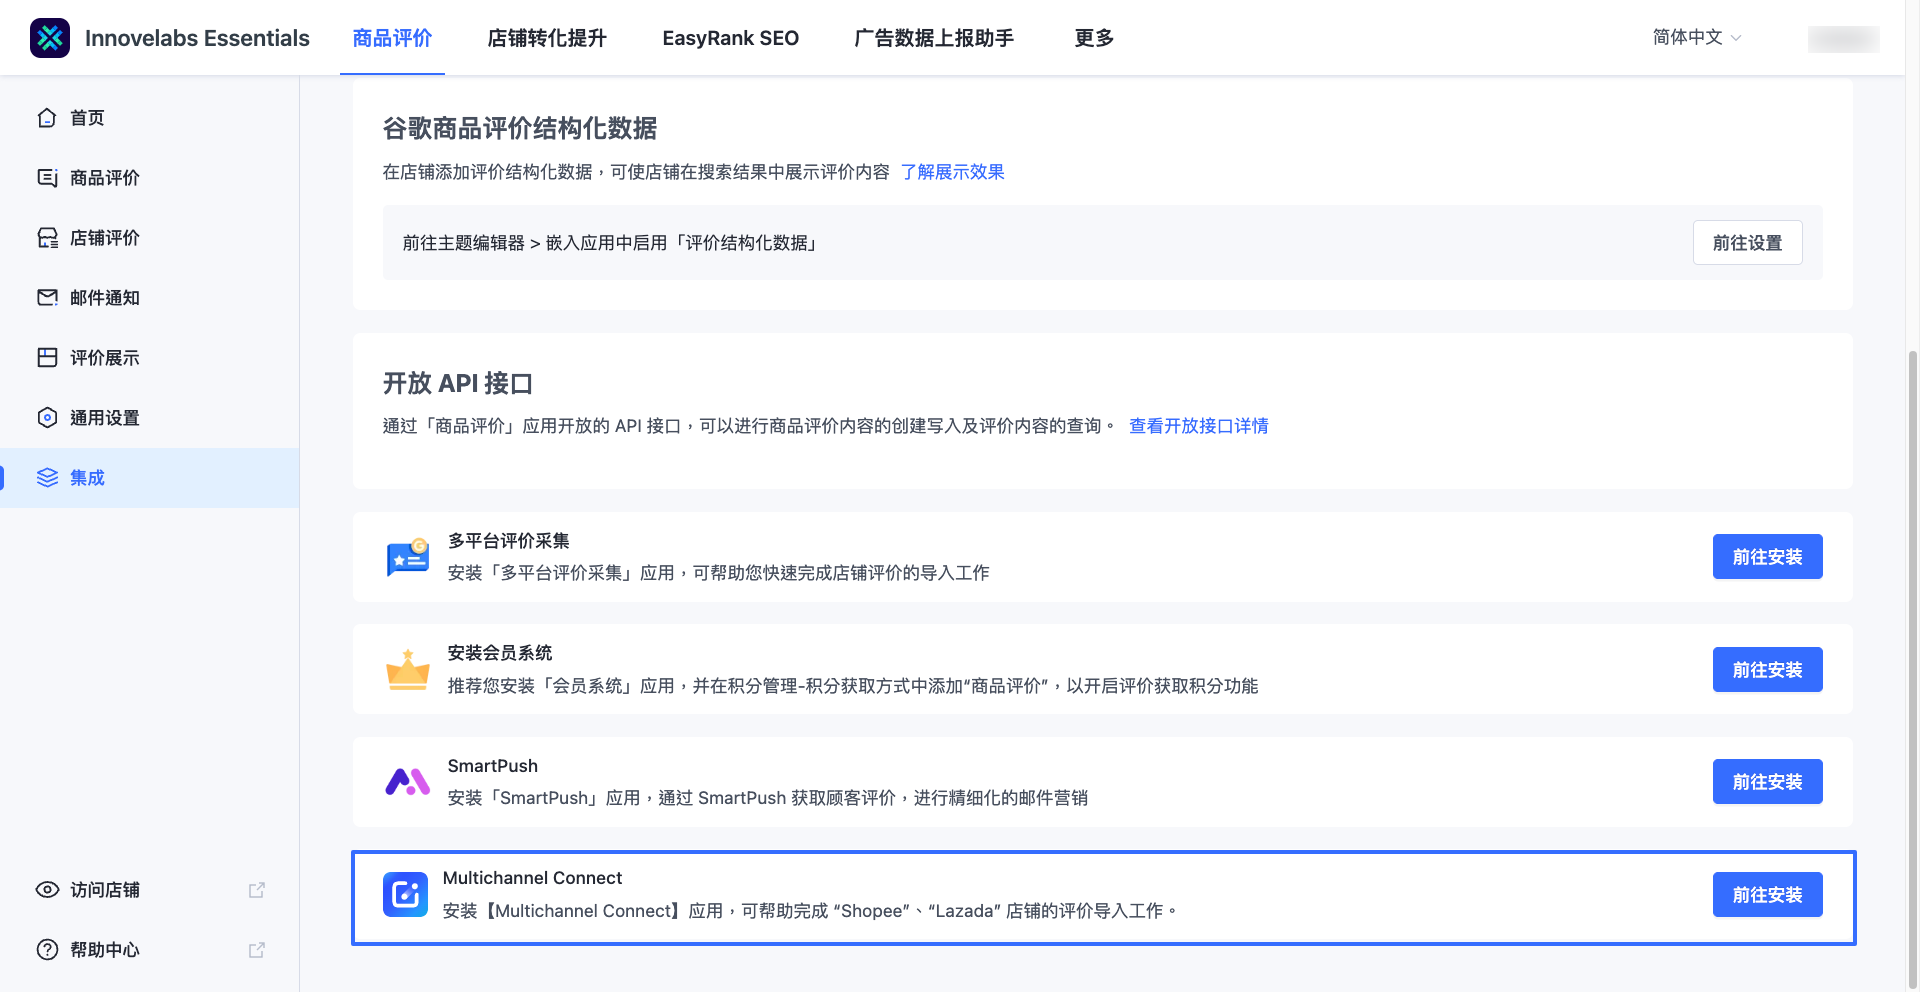Click the Innovelabs Essentials title text
This screenshot has width=1920, height=992.
click(x=197, y=38)
